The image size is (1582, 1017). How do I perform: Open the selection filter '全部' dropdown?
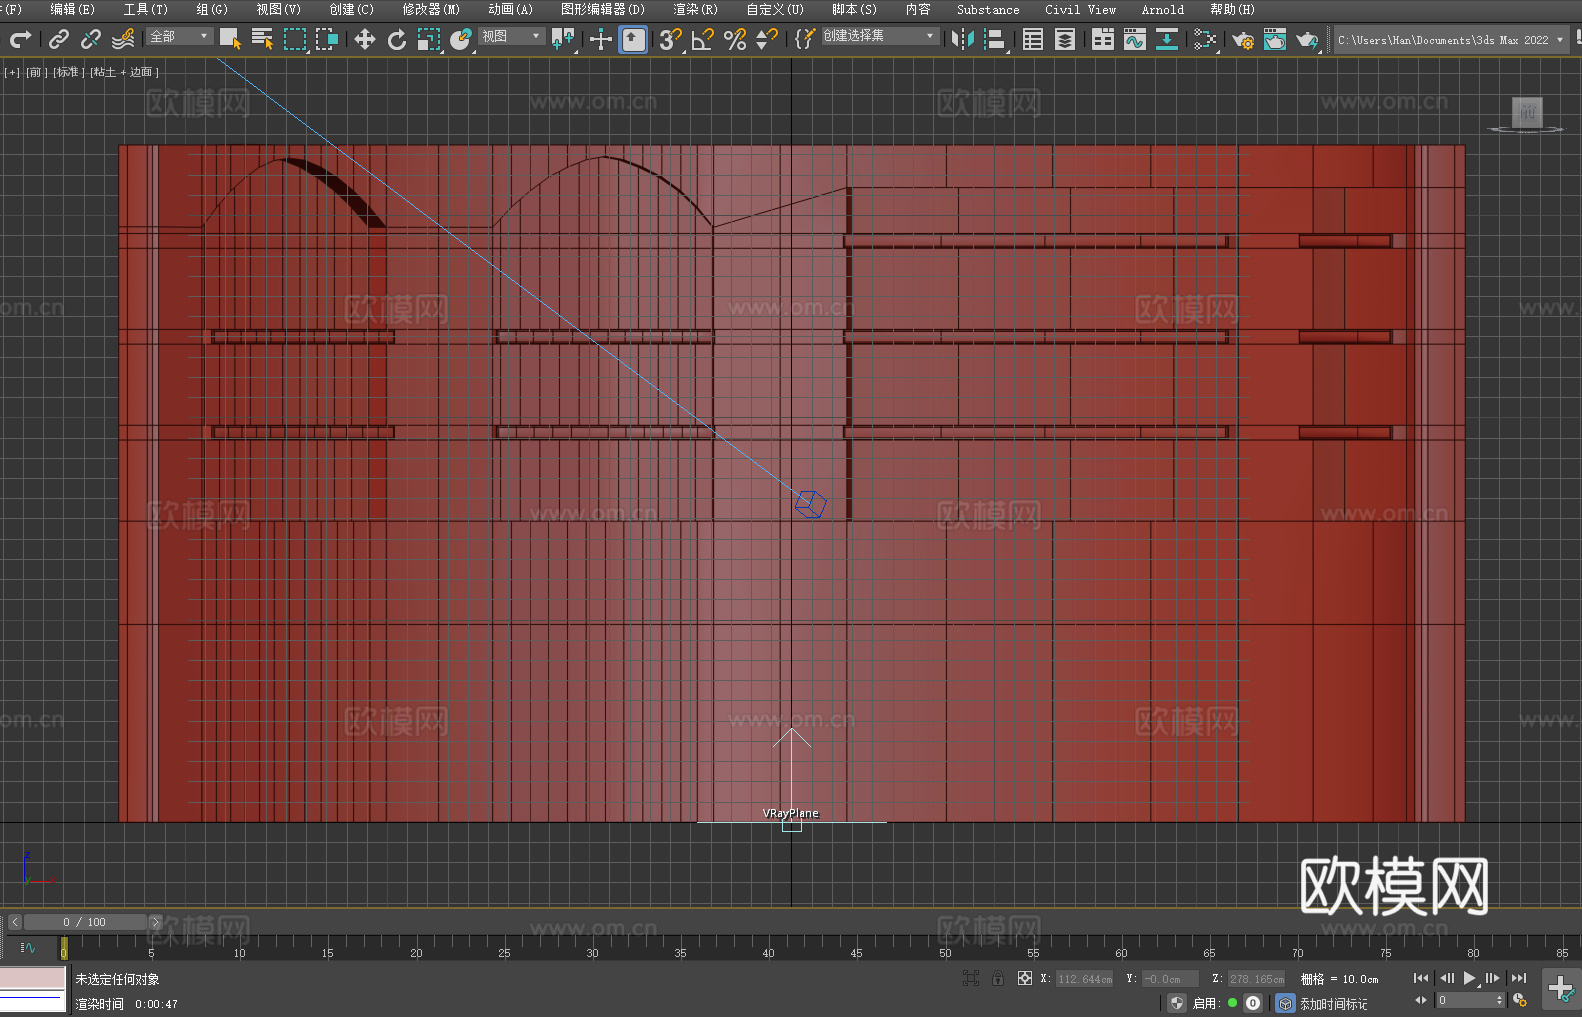pyautogui.click(x=180, y=36)
